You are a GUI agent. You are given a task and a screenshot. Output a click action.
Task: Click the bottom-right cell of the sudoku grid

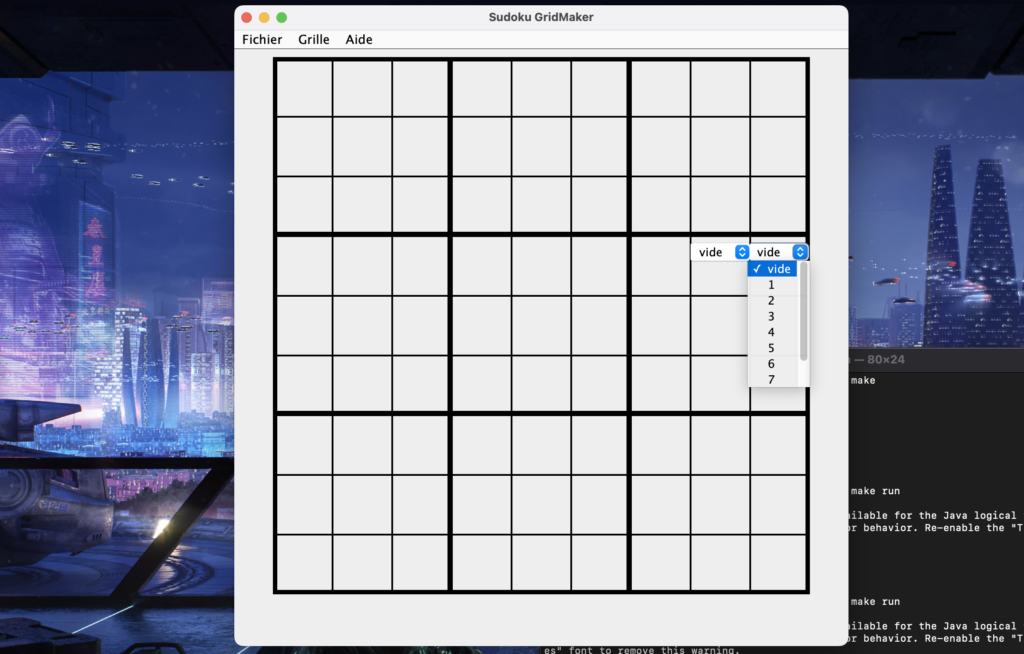(778, 563)
